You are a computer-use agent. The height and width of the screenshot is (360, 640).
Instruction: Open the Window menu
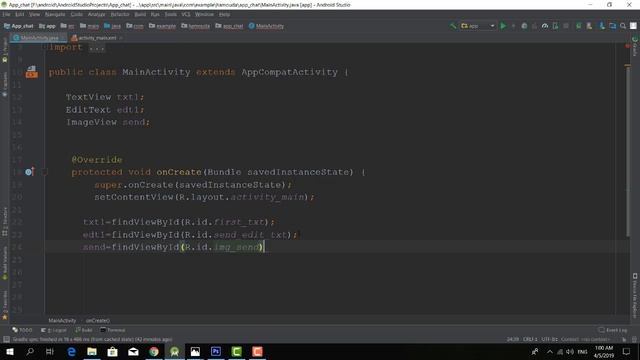(204, 14)
